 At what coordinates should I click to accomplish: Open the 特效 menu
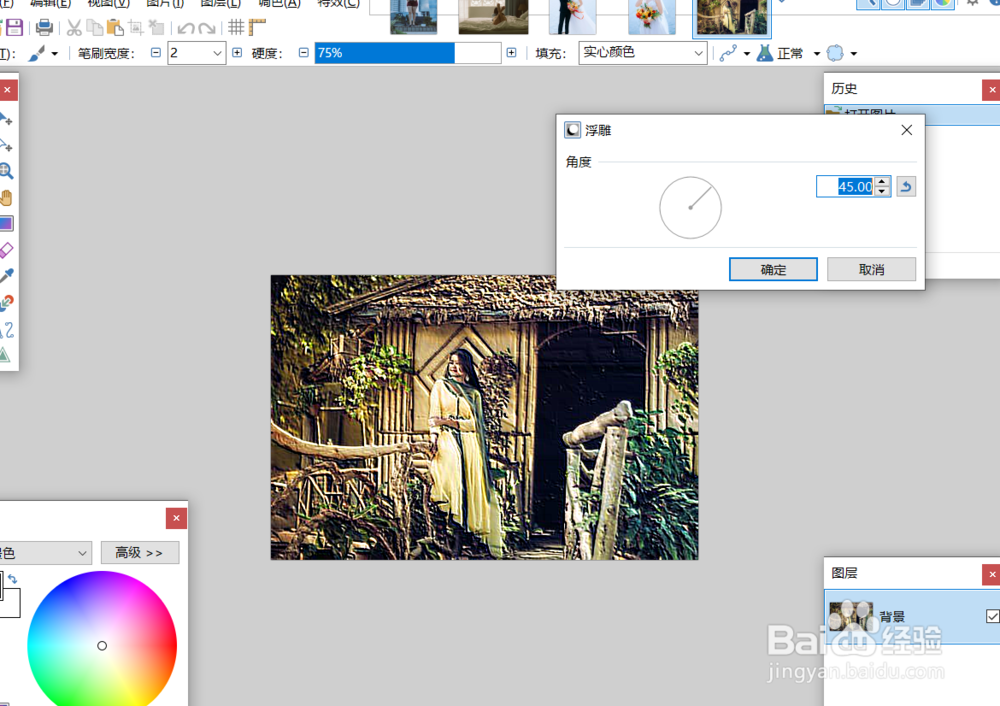[338, 4]
